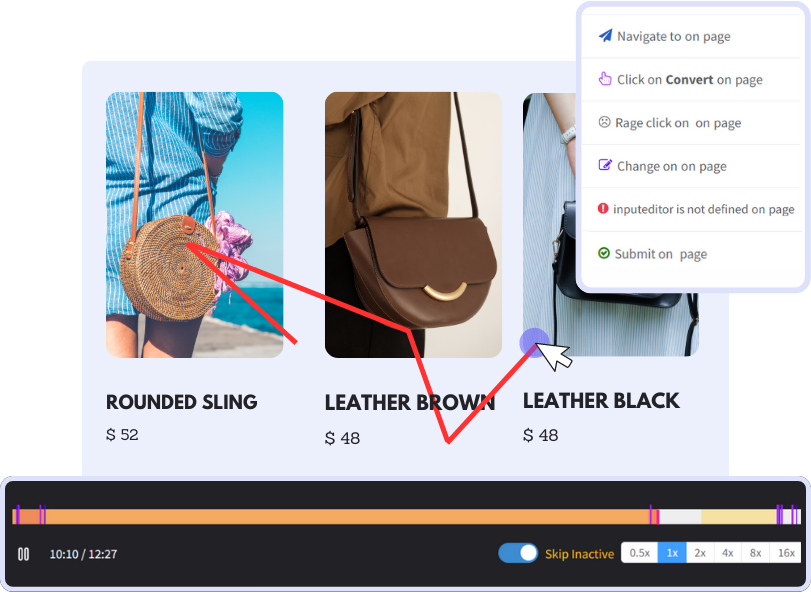Click the green checkmark Submit icon
The image size is (811, 594).
click(603, 253)
